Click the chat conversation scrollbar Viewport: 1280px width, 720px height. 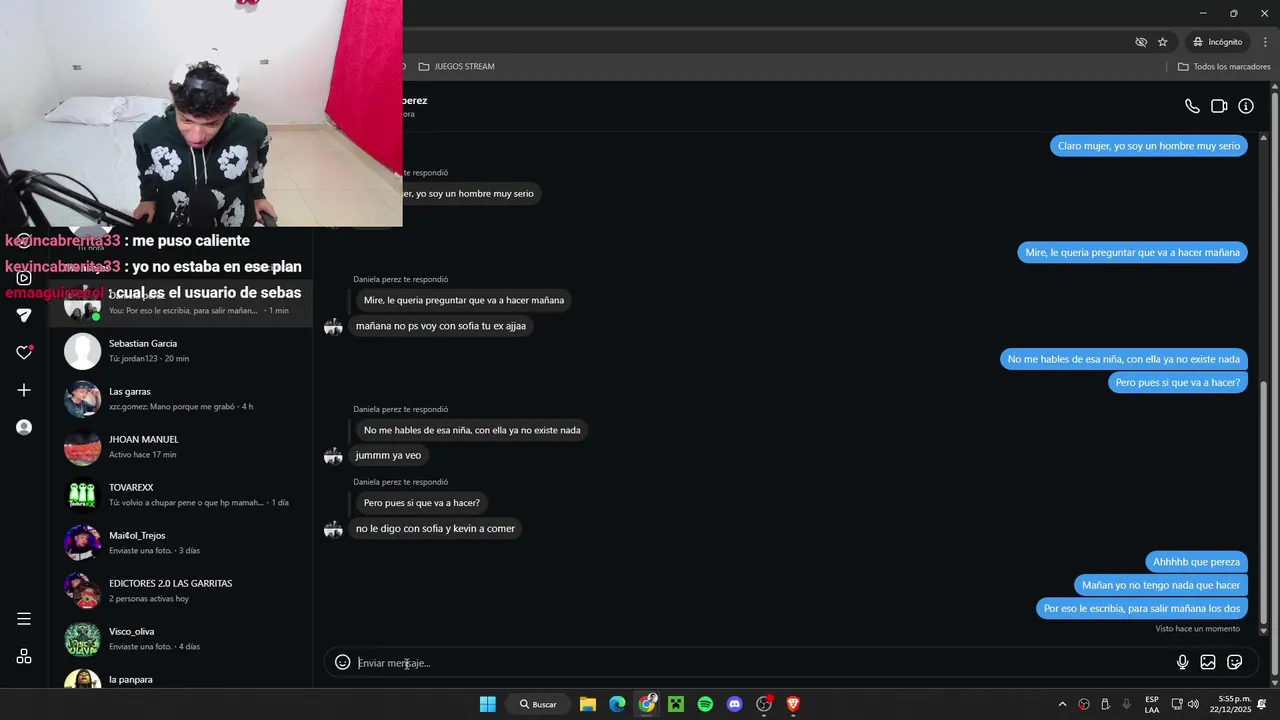[1263, 508]
